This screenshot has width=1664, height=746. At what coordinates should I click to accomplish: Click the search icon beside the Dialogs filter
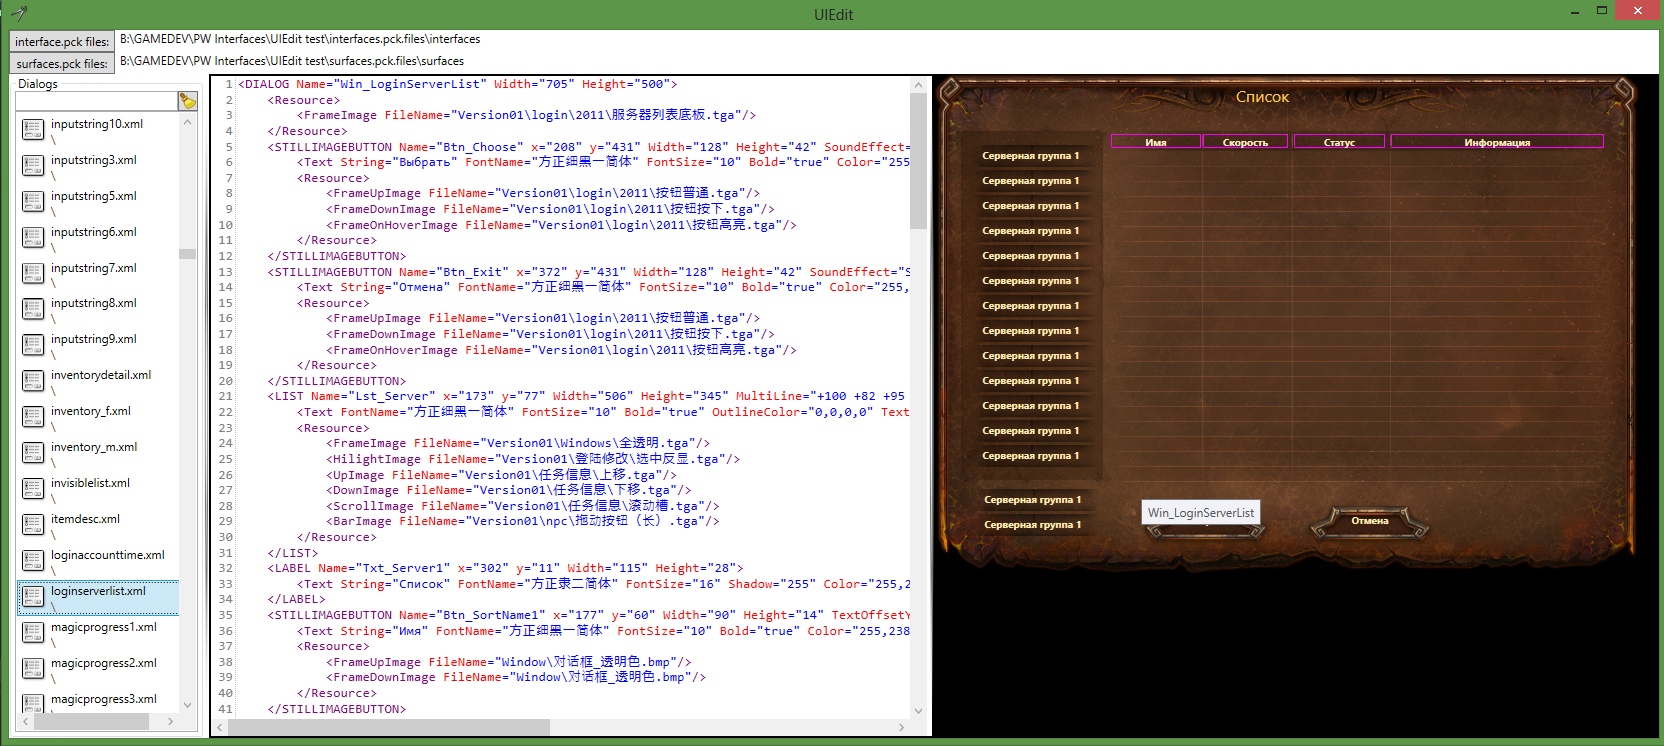pos(187,101)
